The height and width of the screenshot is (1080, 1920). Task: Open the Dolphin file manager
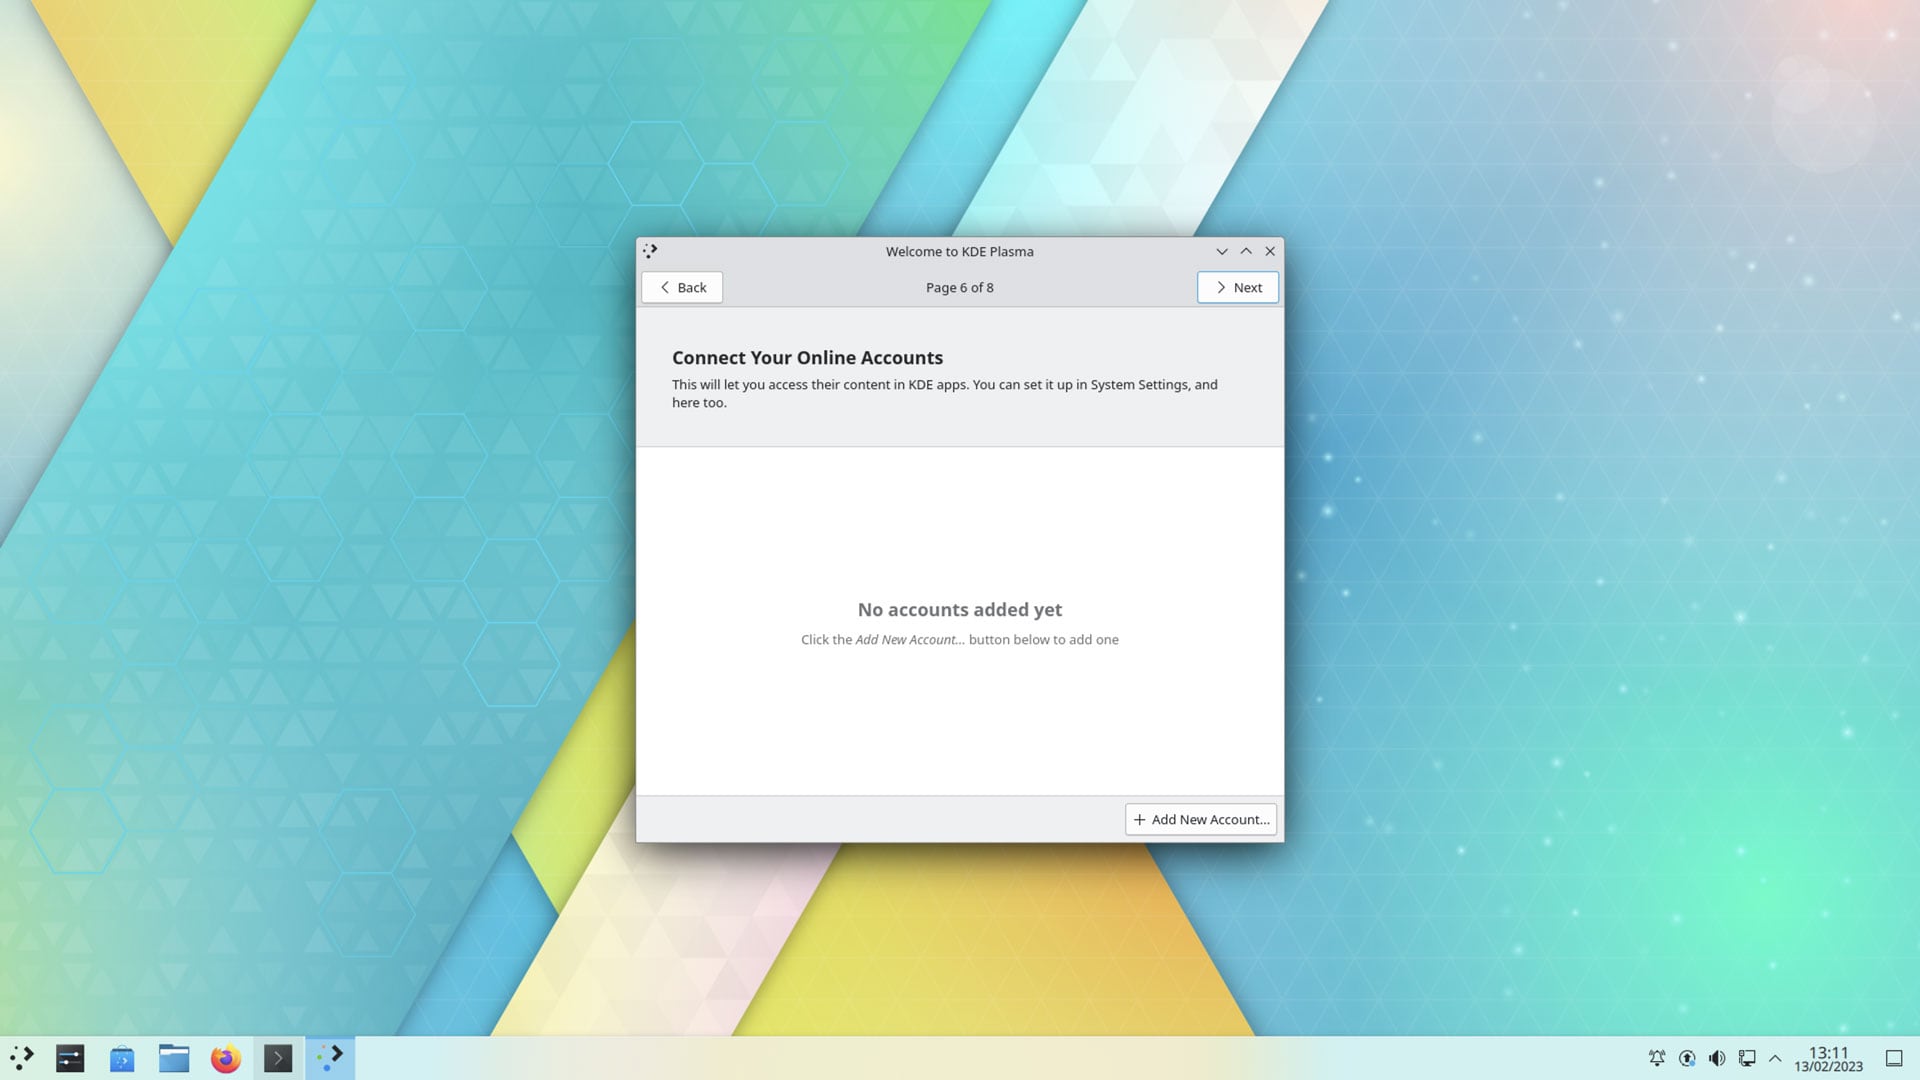(x=174, y=1057)
